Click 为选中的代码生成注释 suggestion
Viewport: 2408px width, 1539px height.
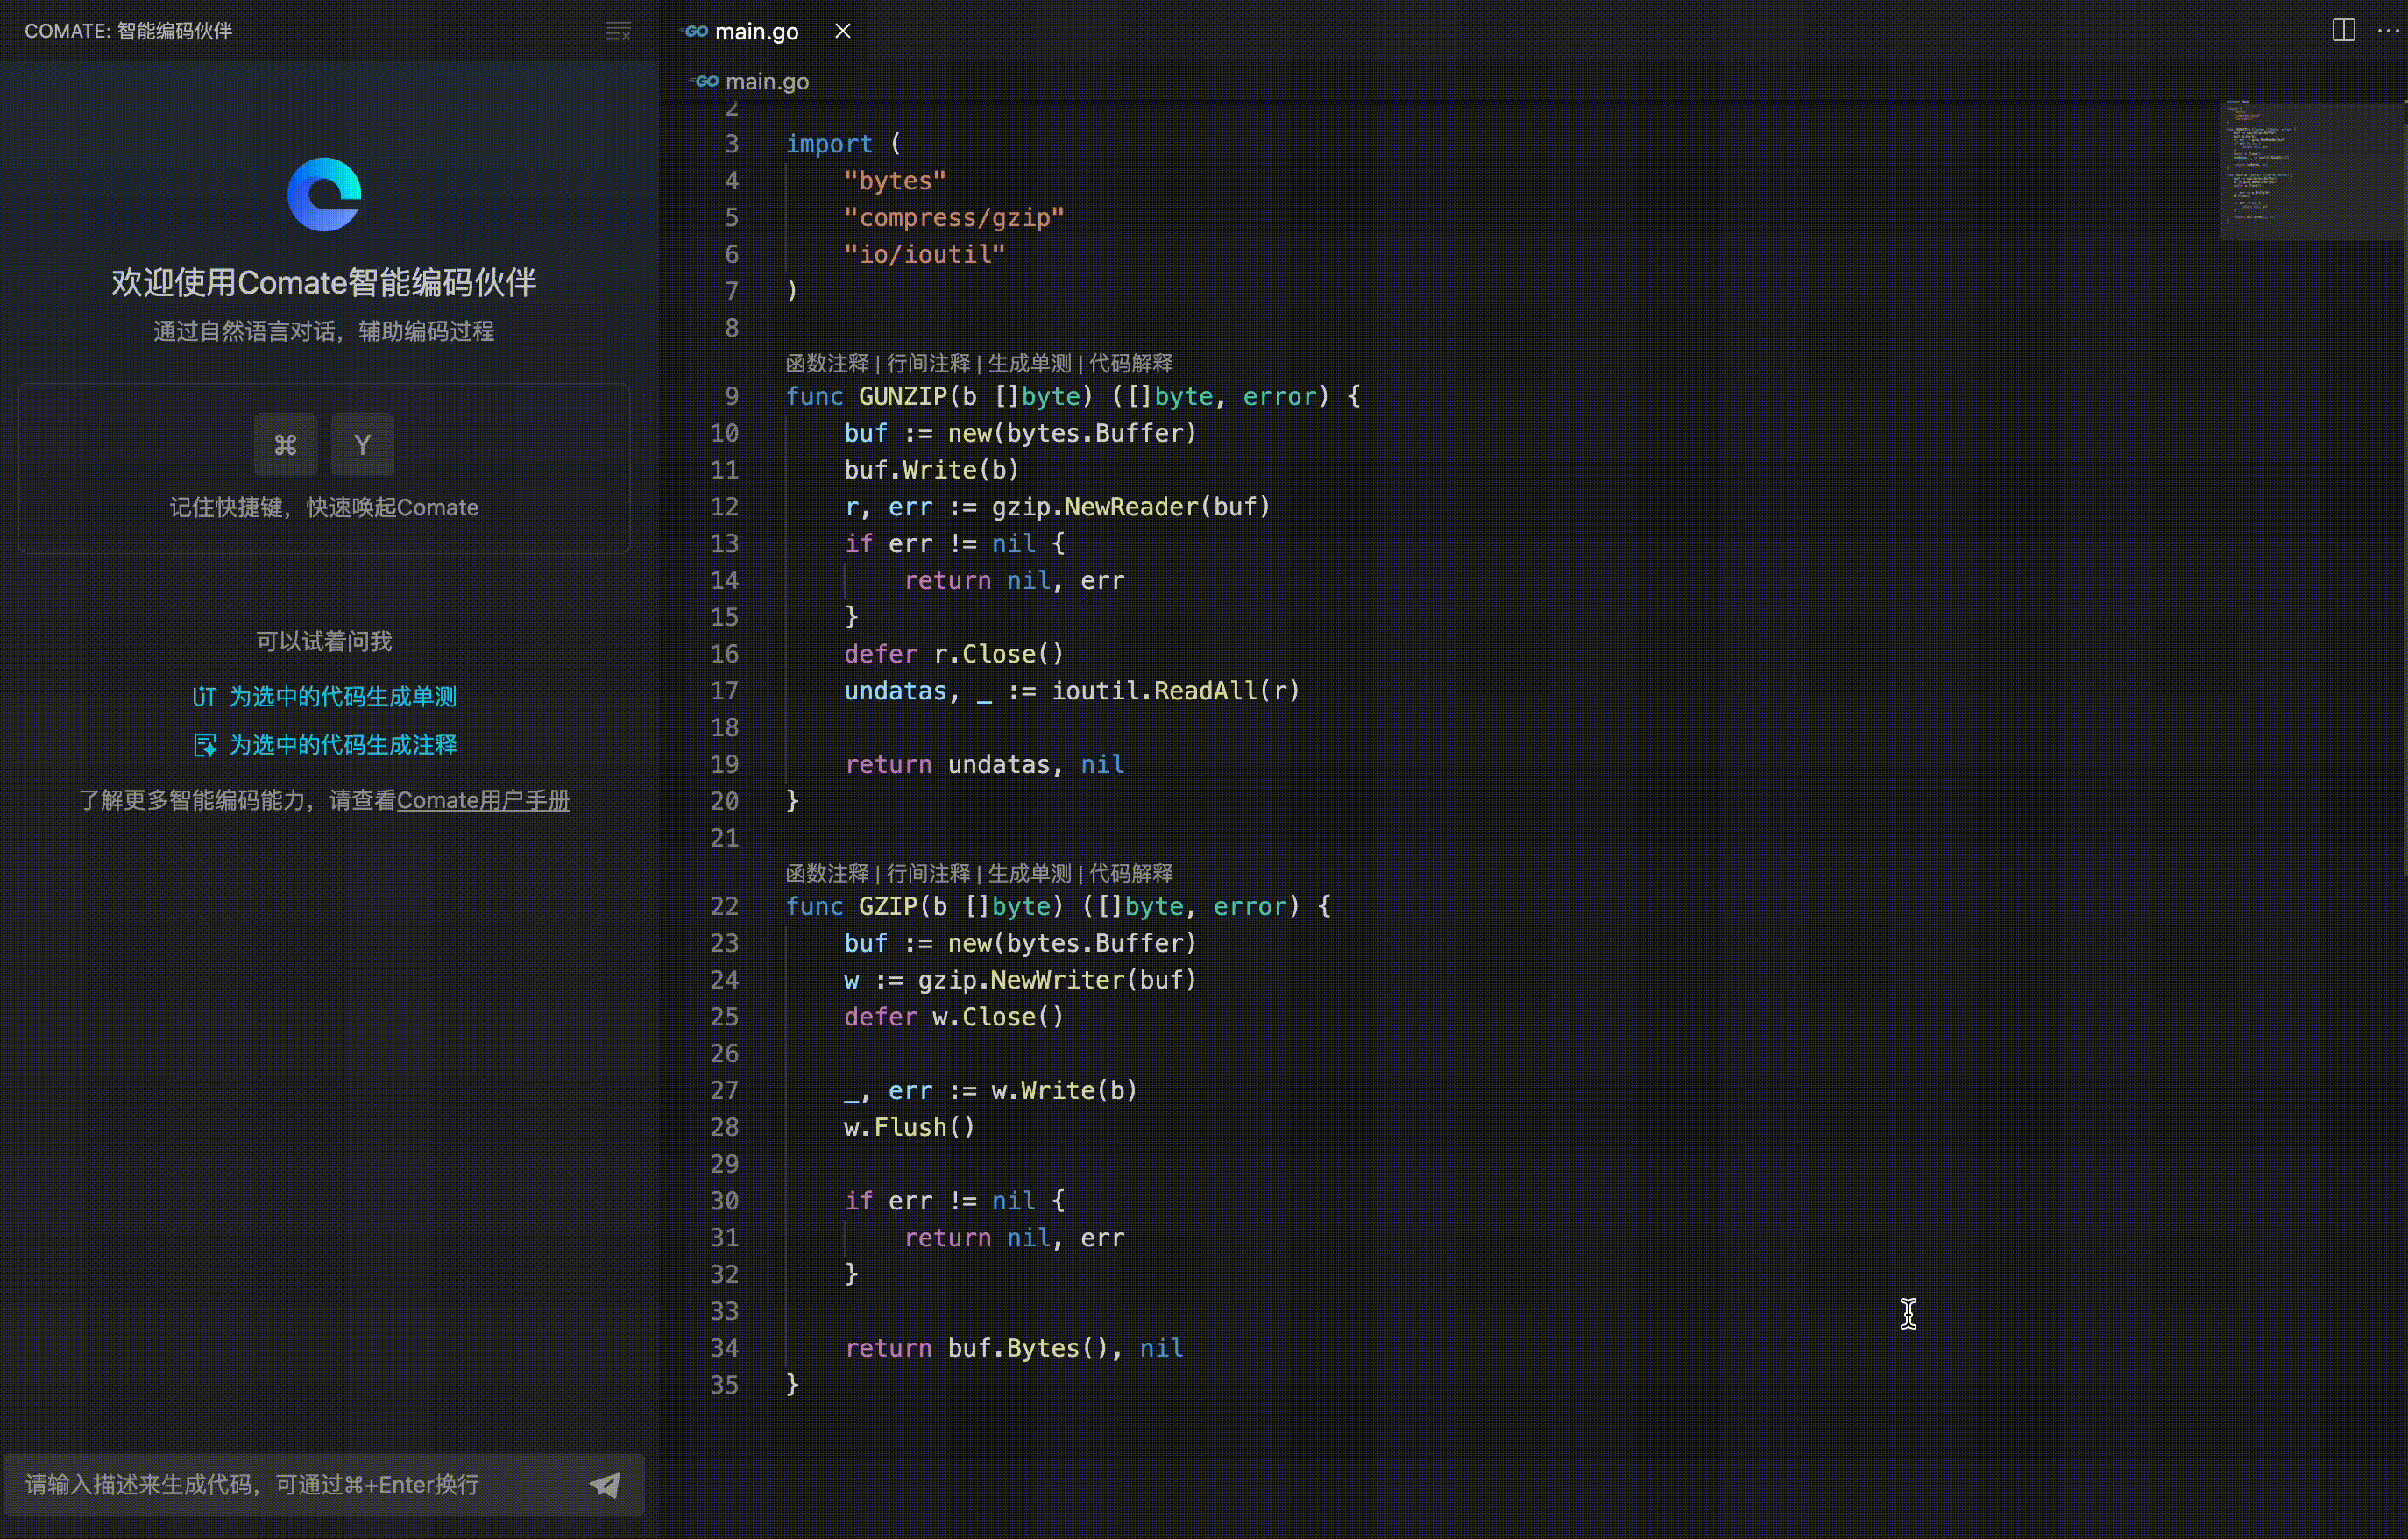tap(342, 744)
